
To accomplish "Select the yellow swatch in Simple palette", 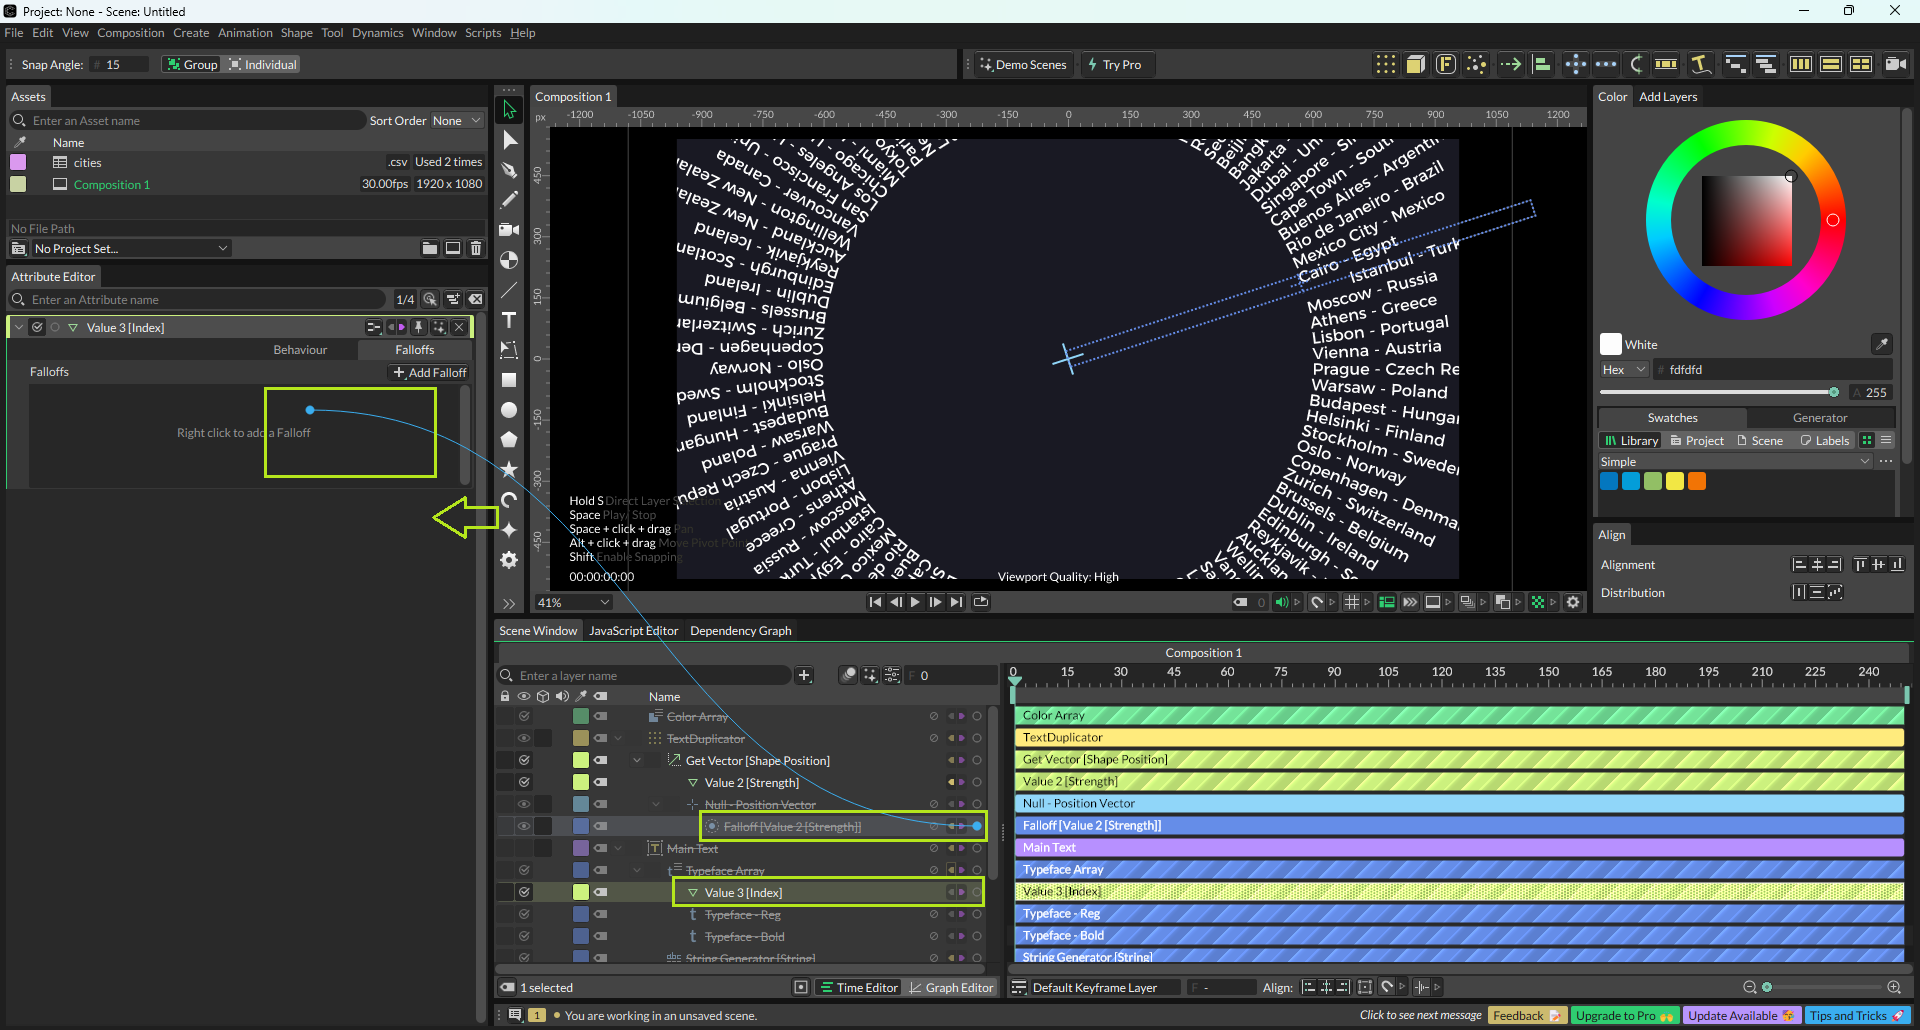I will (x=1675, y=482).
